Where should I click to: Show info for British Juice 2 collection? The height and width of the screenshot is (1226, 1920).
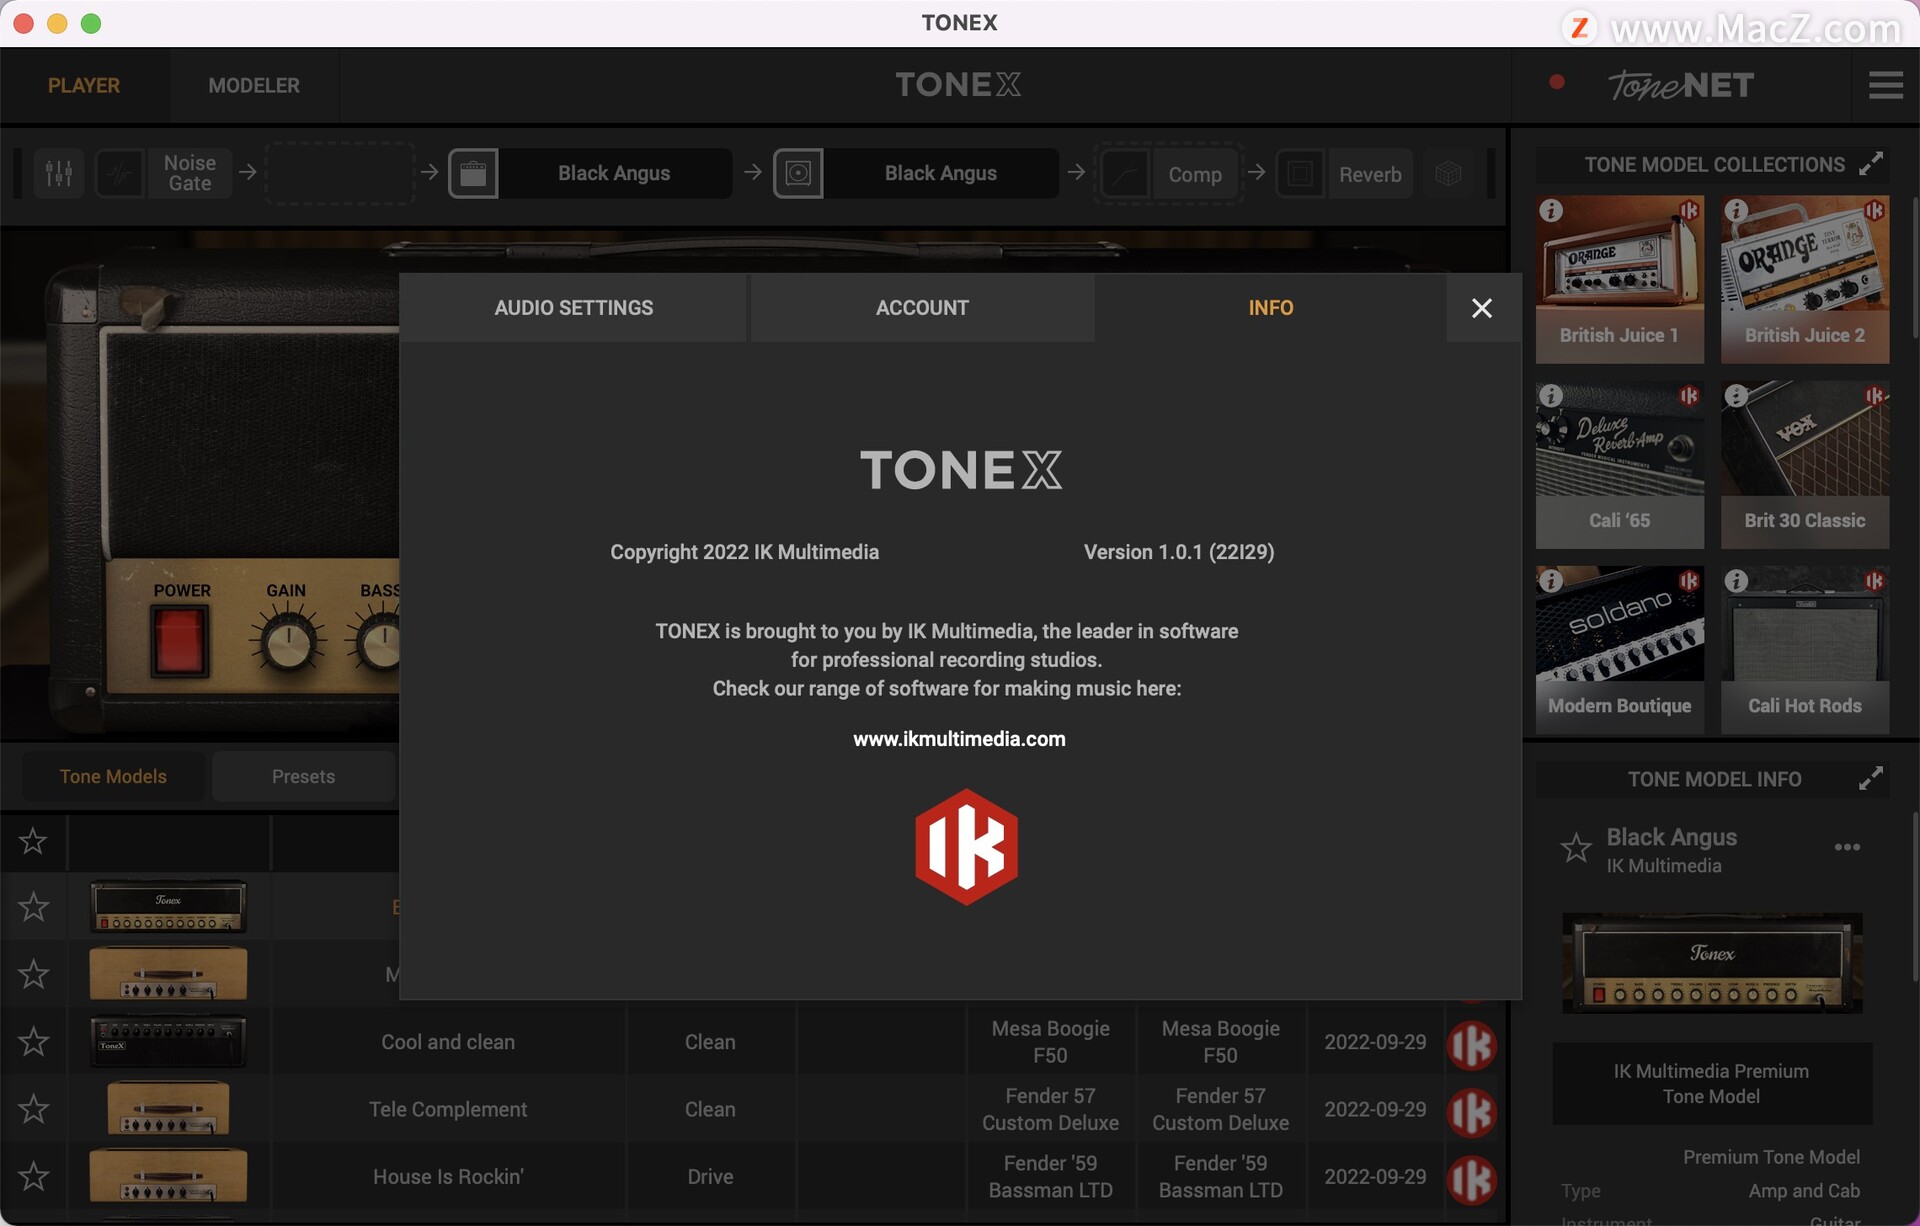coord(1736,211)
